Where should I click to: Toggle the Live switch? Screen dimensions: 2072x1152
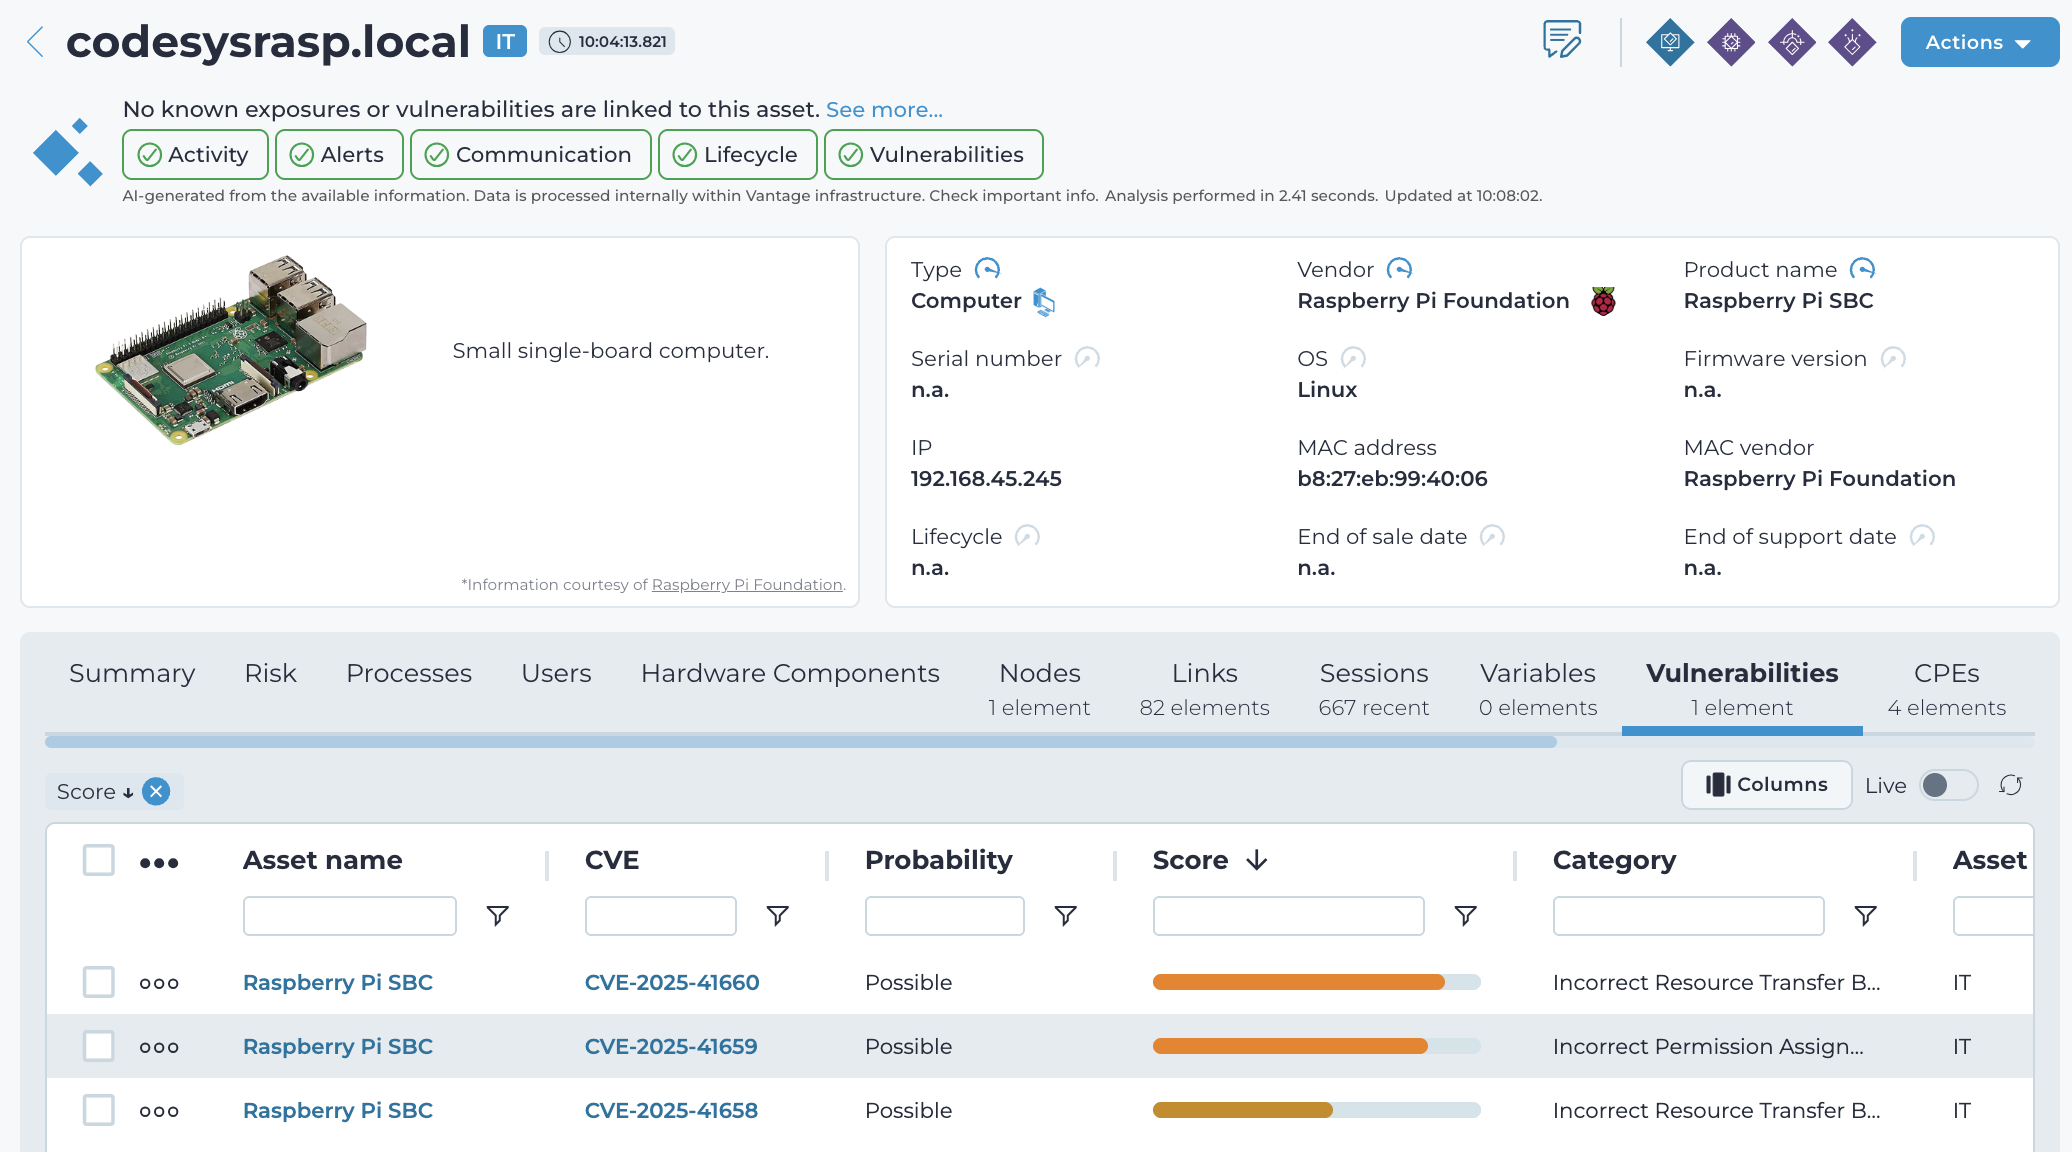(1947, 785)
